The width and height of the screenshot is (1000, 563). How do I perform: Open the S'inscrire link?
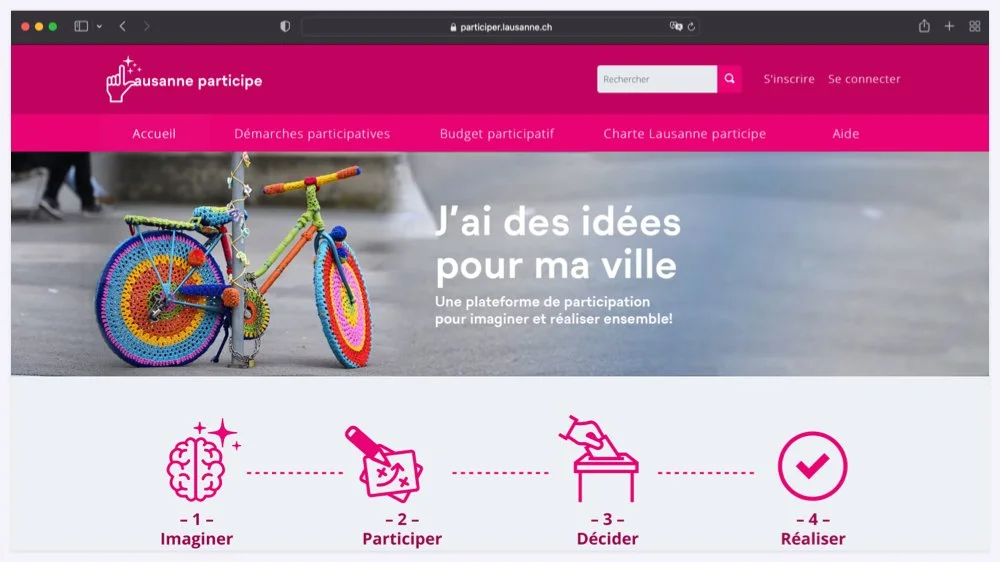789,79
